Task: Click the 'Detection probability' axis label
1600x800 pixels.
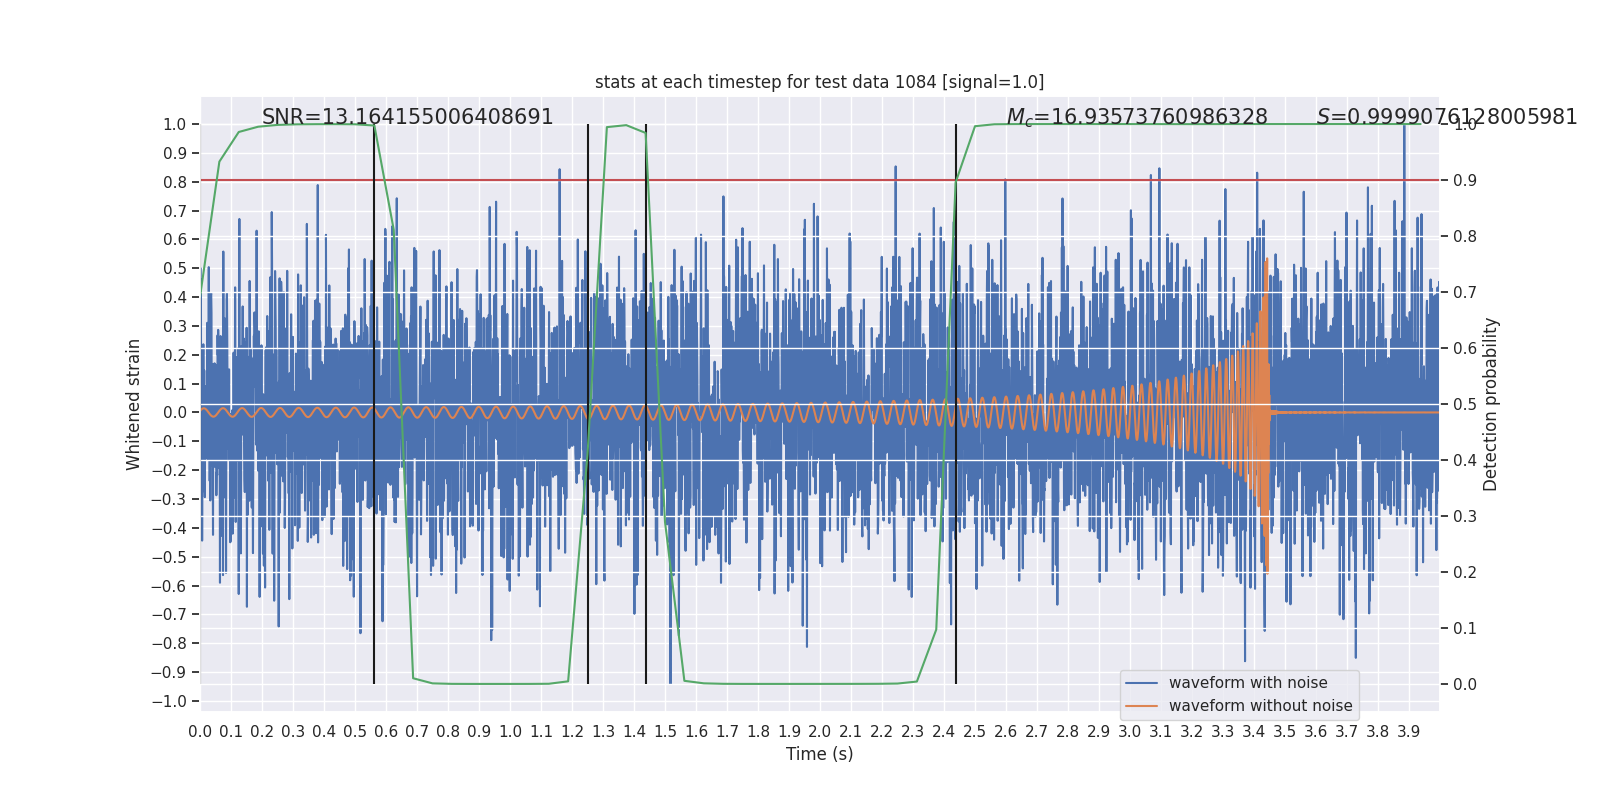Action: pyautogui.click(x=1491, y=404)
